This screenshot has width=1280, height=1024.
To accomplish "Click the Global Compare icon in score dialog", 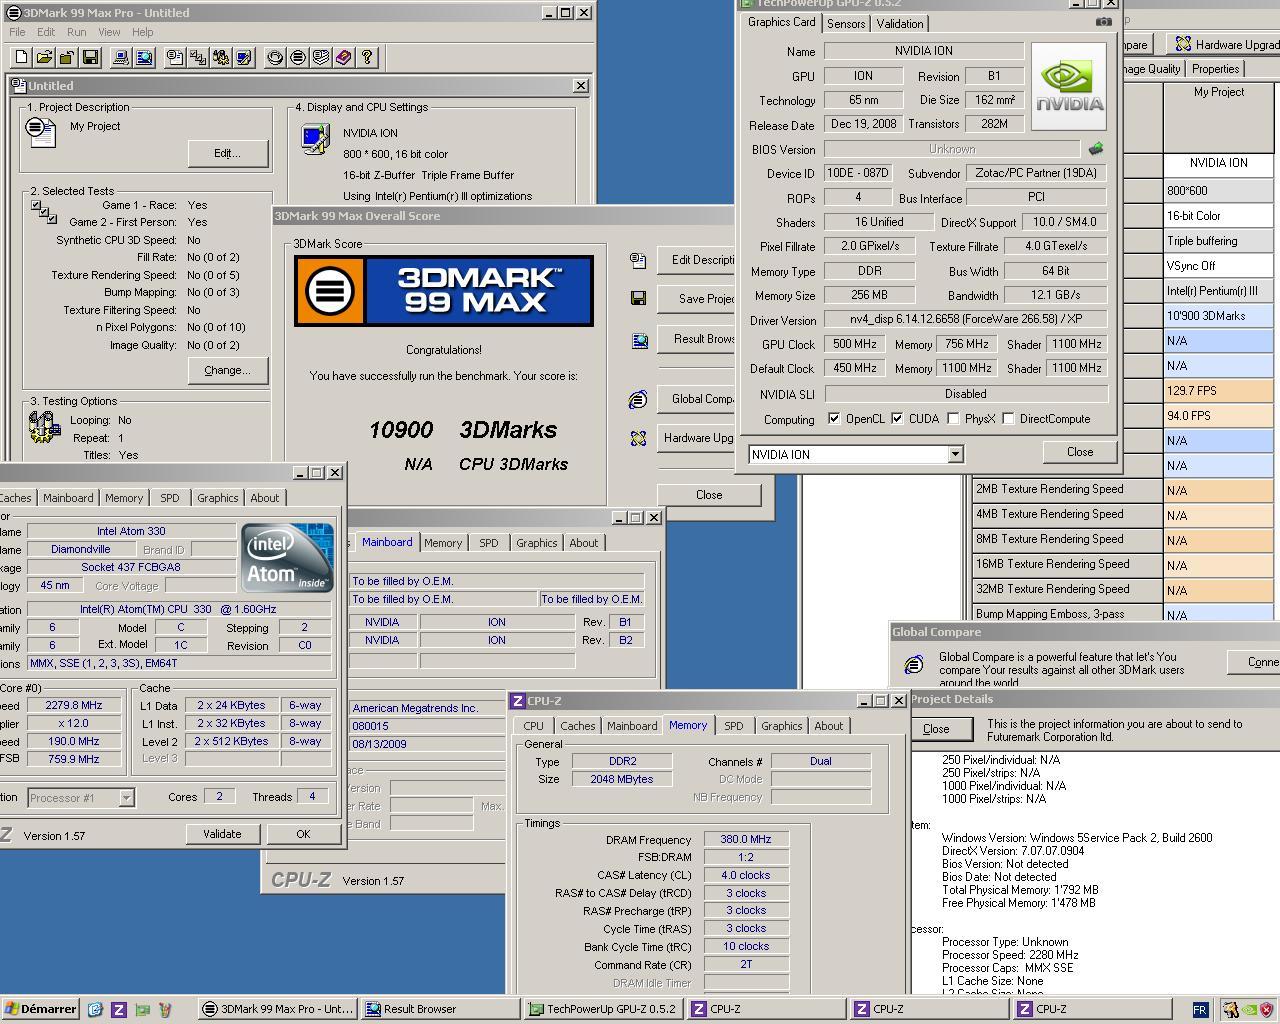I will click(x=638, y=399).
